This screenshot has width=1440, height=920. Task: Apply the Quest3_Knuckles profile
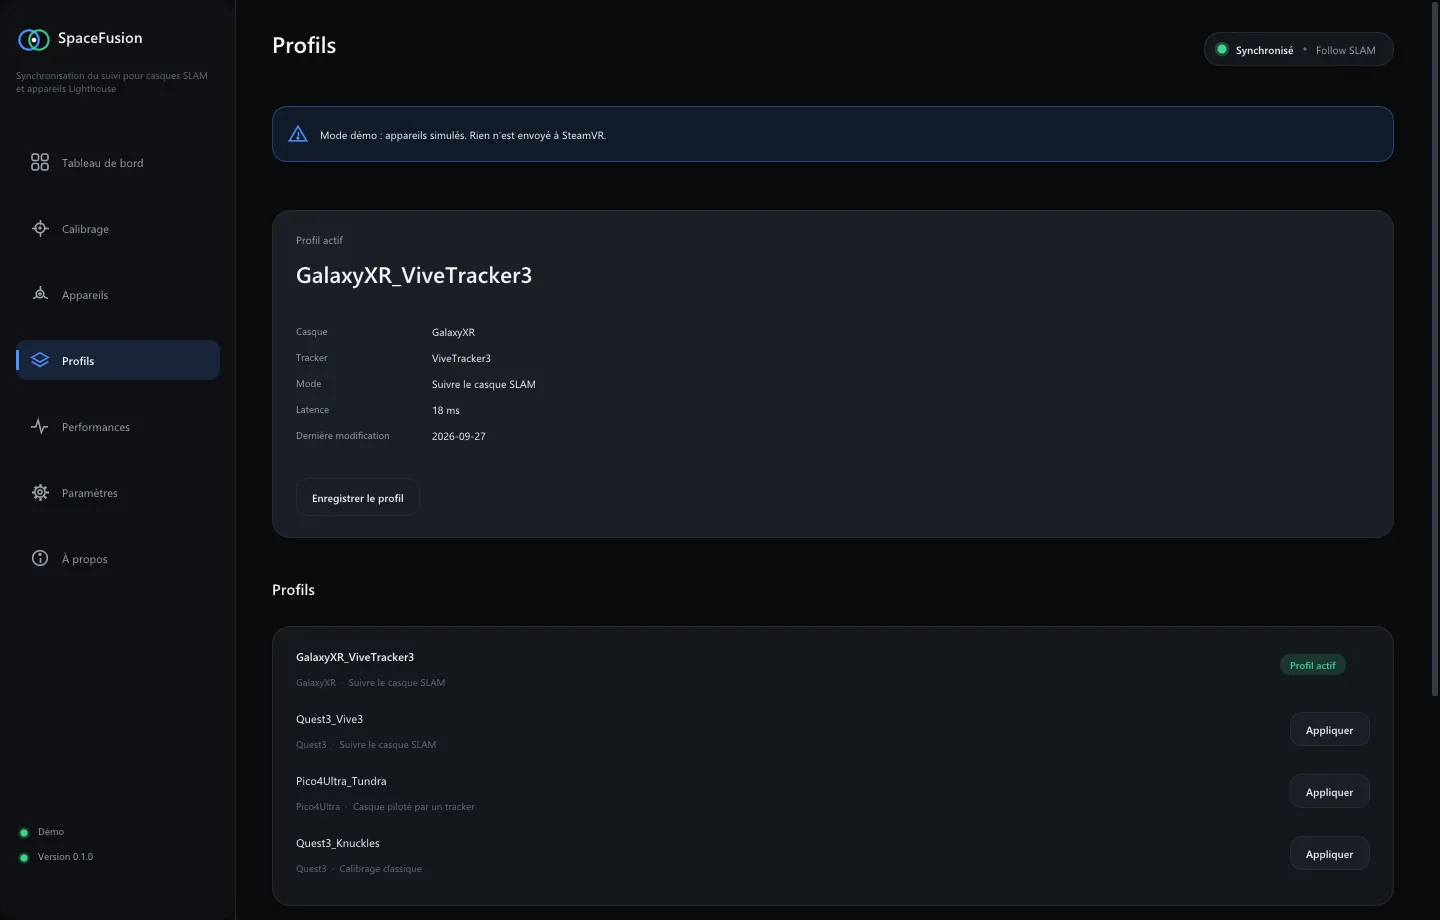1329,854
